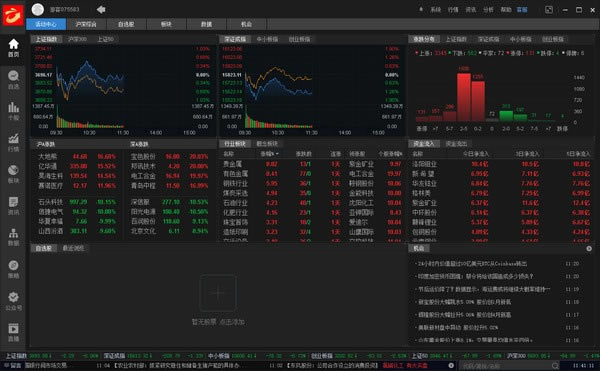Select the 板块 top tab
The image size is (600, 371).
pyautogui.click(x=166, y=24)
